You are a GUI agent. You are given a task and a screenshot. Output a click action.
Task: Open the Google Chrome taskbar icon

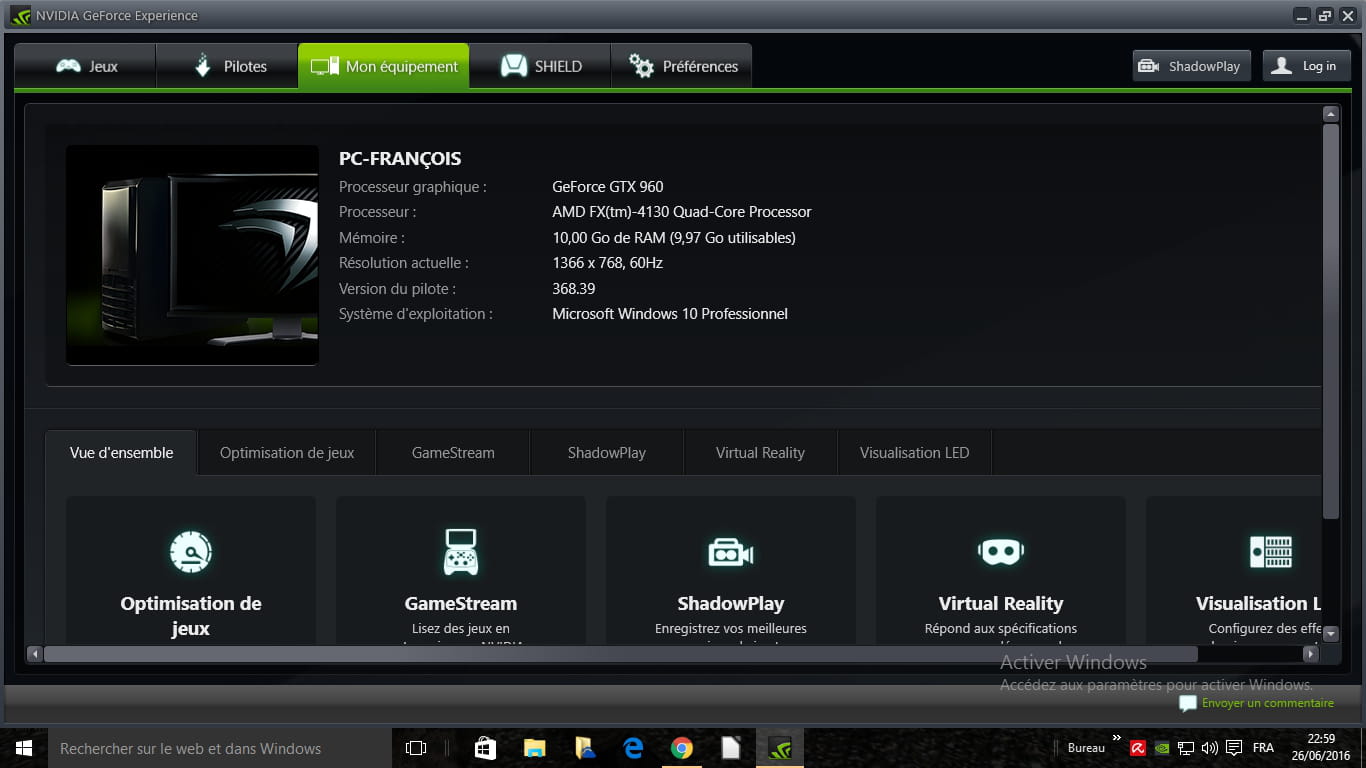pyautogui.click(x=682, y=748)
